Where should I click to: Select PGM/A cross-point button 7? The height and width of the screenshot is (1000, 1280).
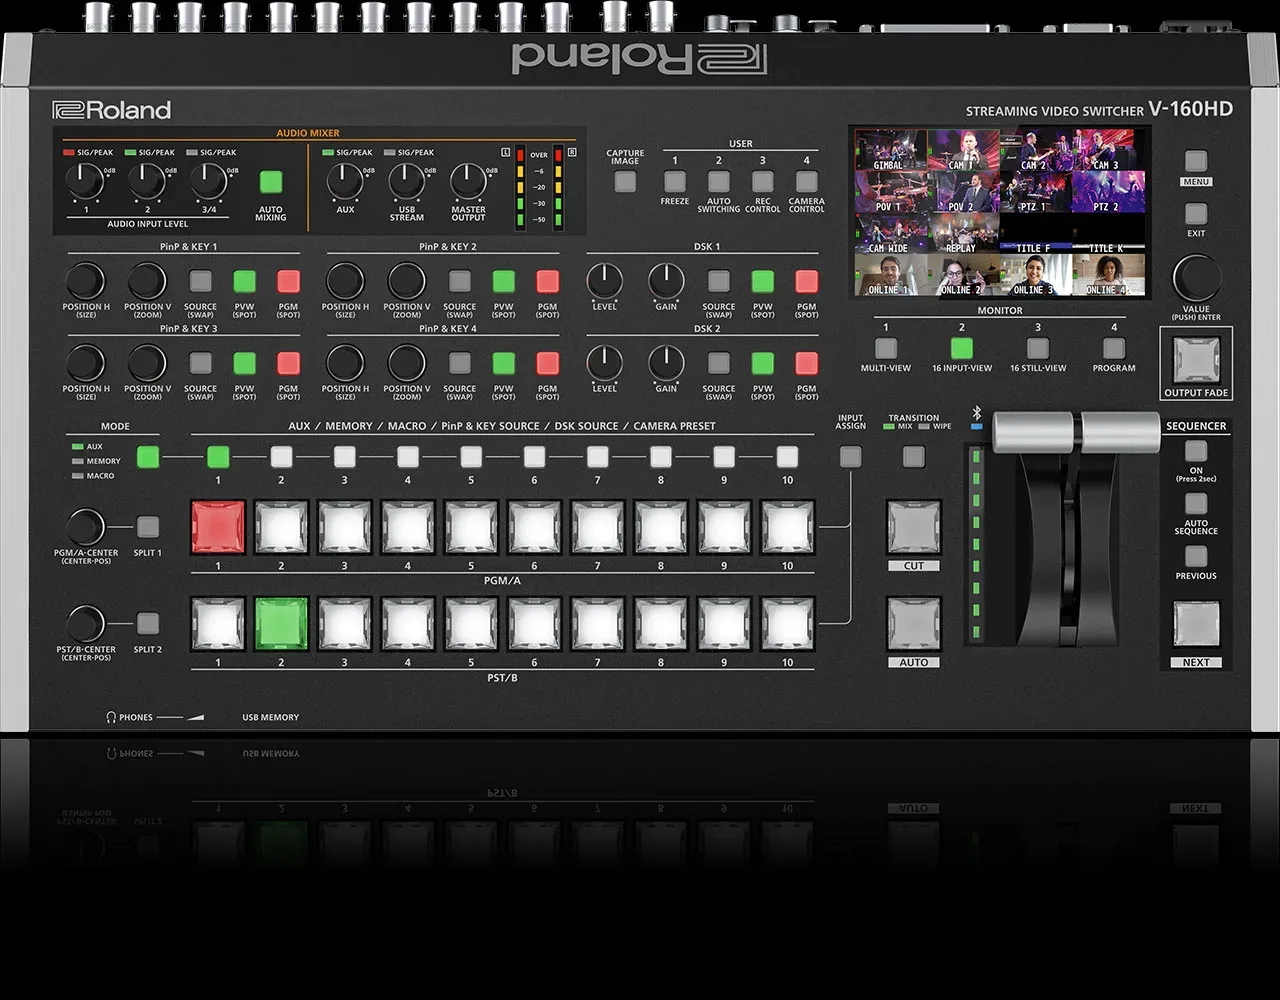pos(598,527)
